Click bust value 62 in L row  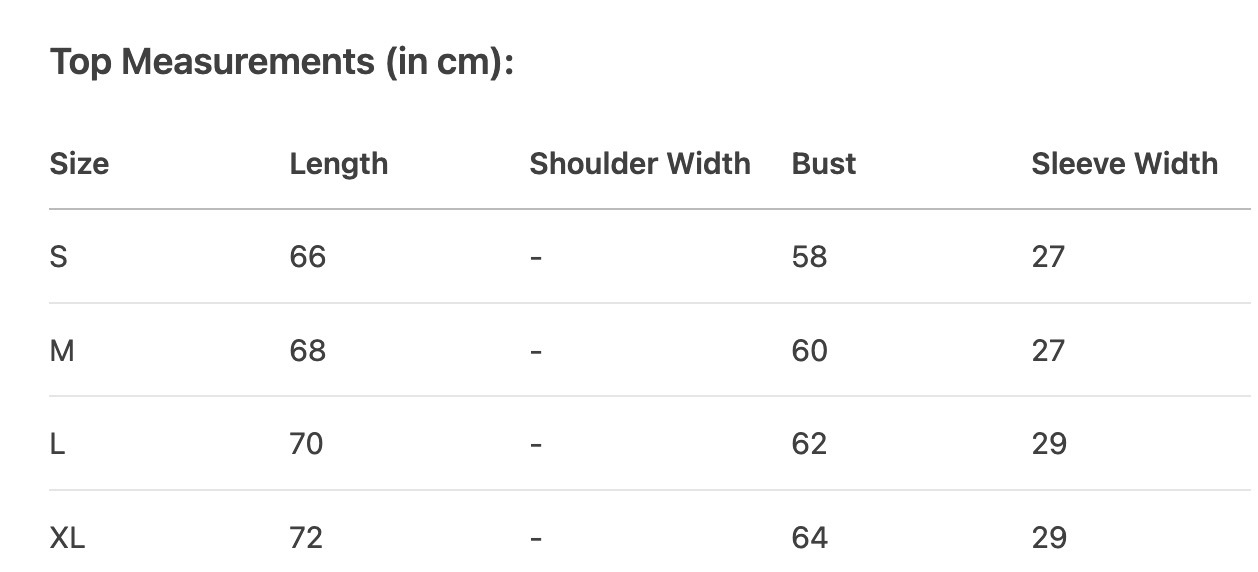click(809, 444)
